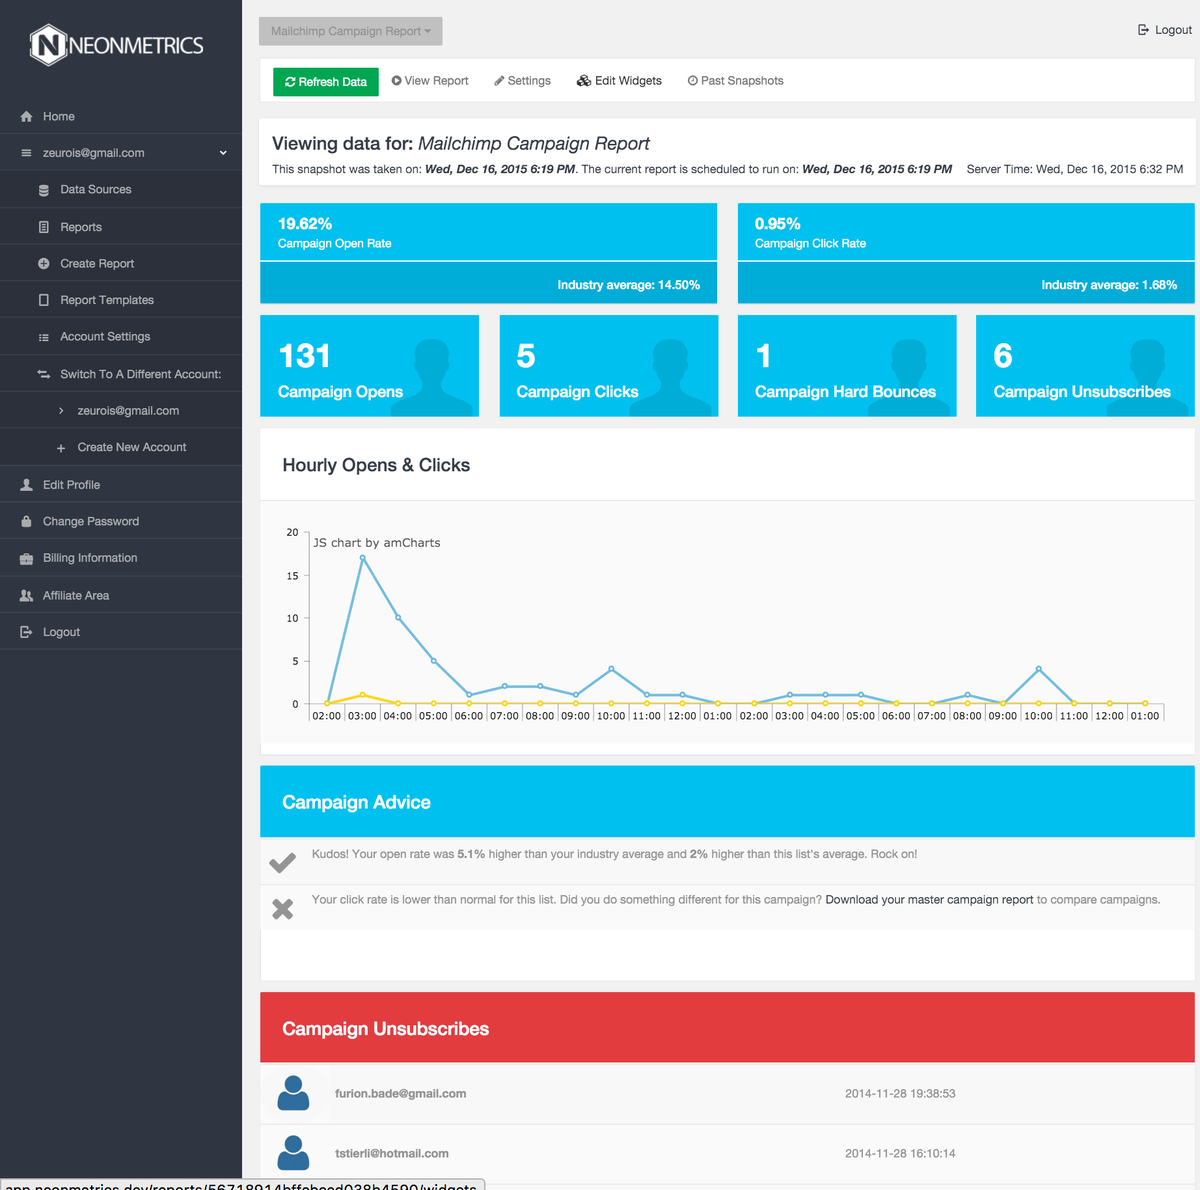The height and width of the screenshot is (1190, 1200).
Task: Click the Switch Account arrows icon
Action: click(x=43, y=374)
